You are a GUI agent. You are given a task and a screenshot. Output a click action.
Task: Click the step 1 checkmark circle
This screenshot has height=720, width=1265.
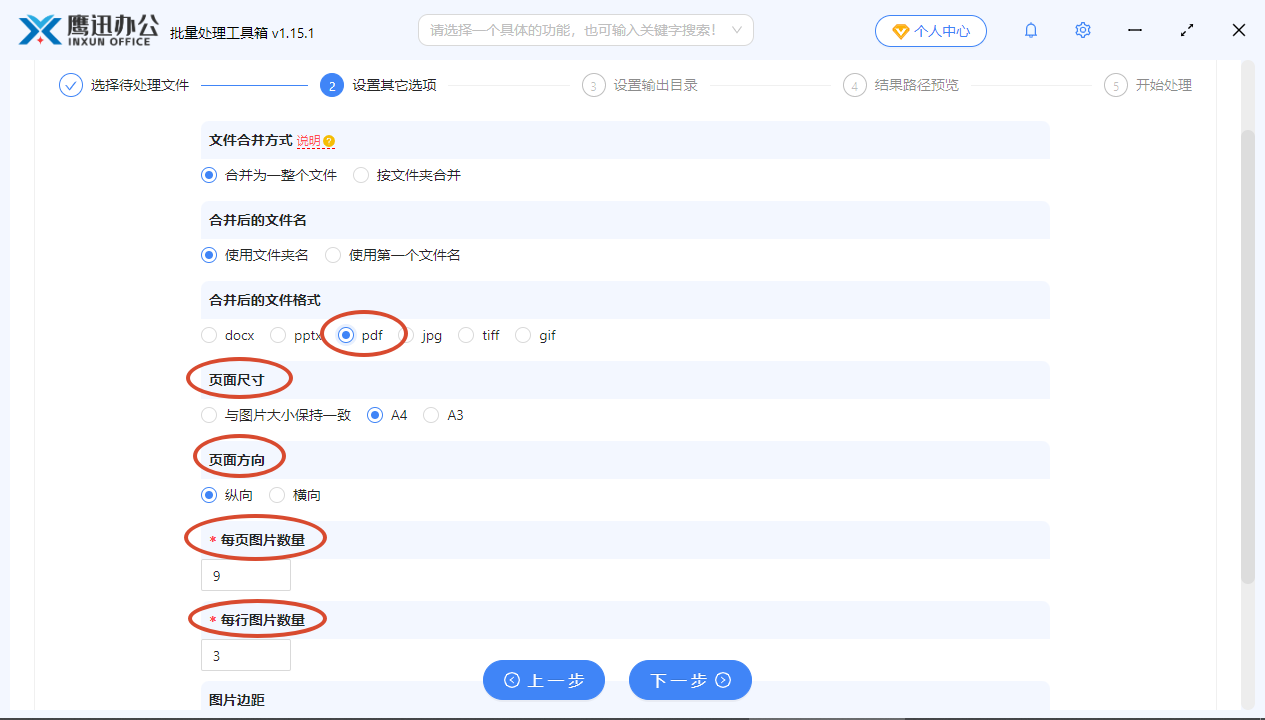click(70, 85)
